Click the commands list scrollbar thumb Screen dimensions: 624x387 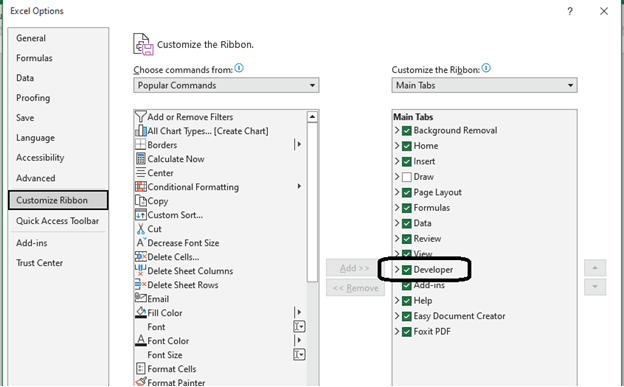click(312, 202)
